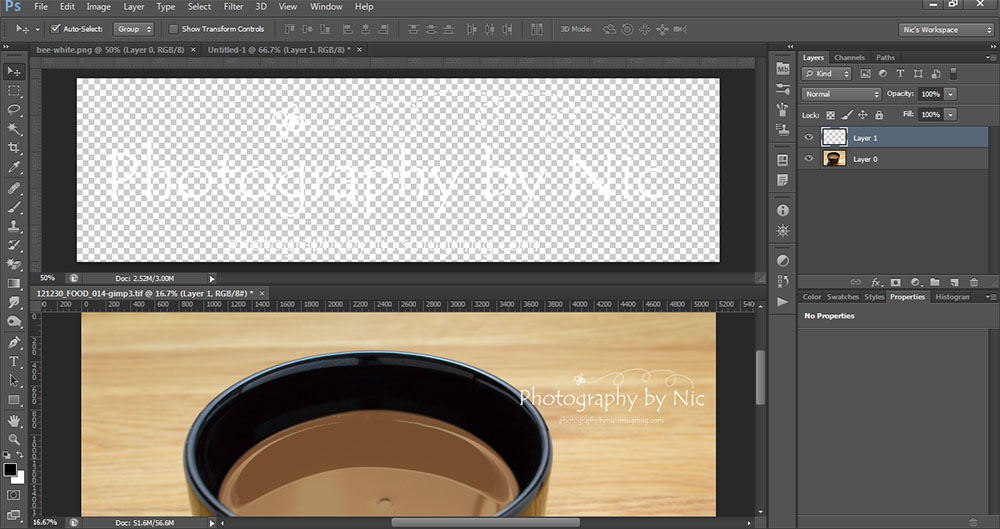Click the foreground color swatch
Image resolution: width=1000 pixels, height=529 pixels.
(10, 469)
